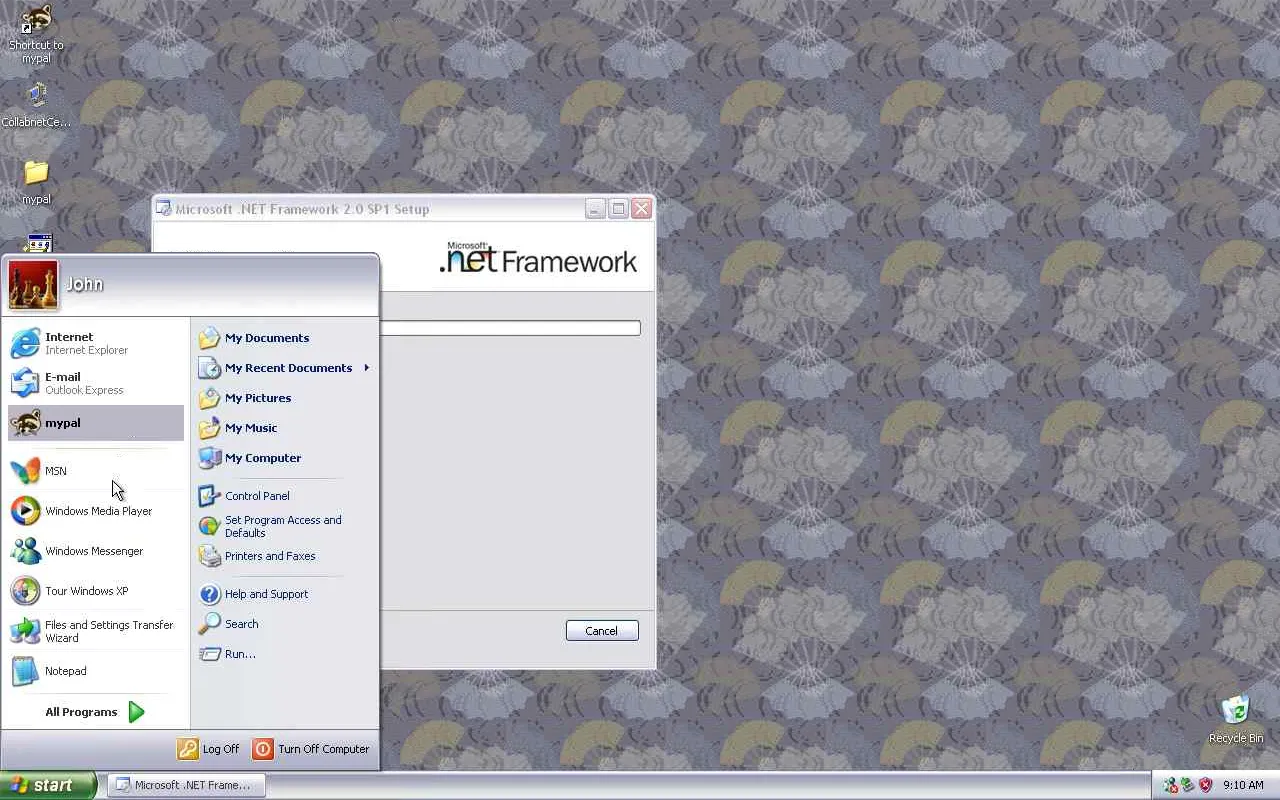
Task: Click the network connection tray icon with red X
Action: coord(1170,785)
